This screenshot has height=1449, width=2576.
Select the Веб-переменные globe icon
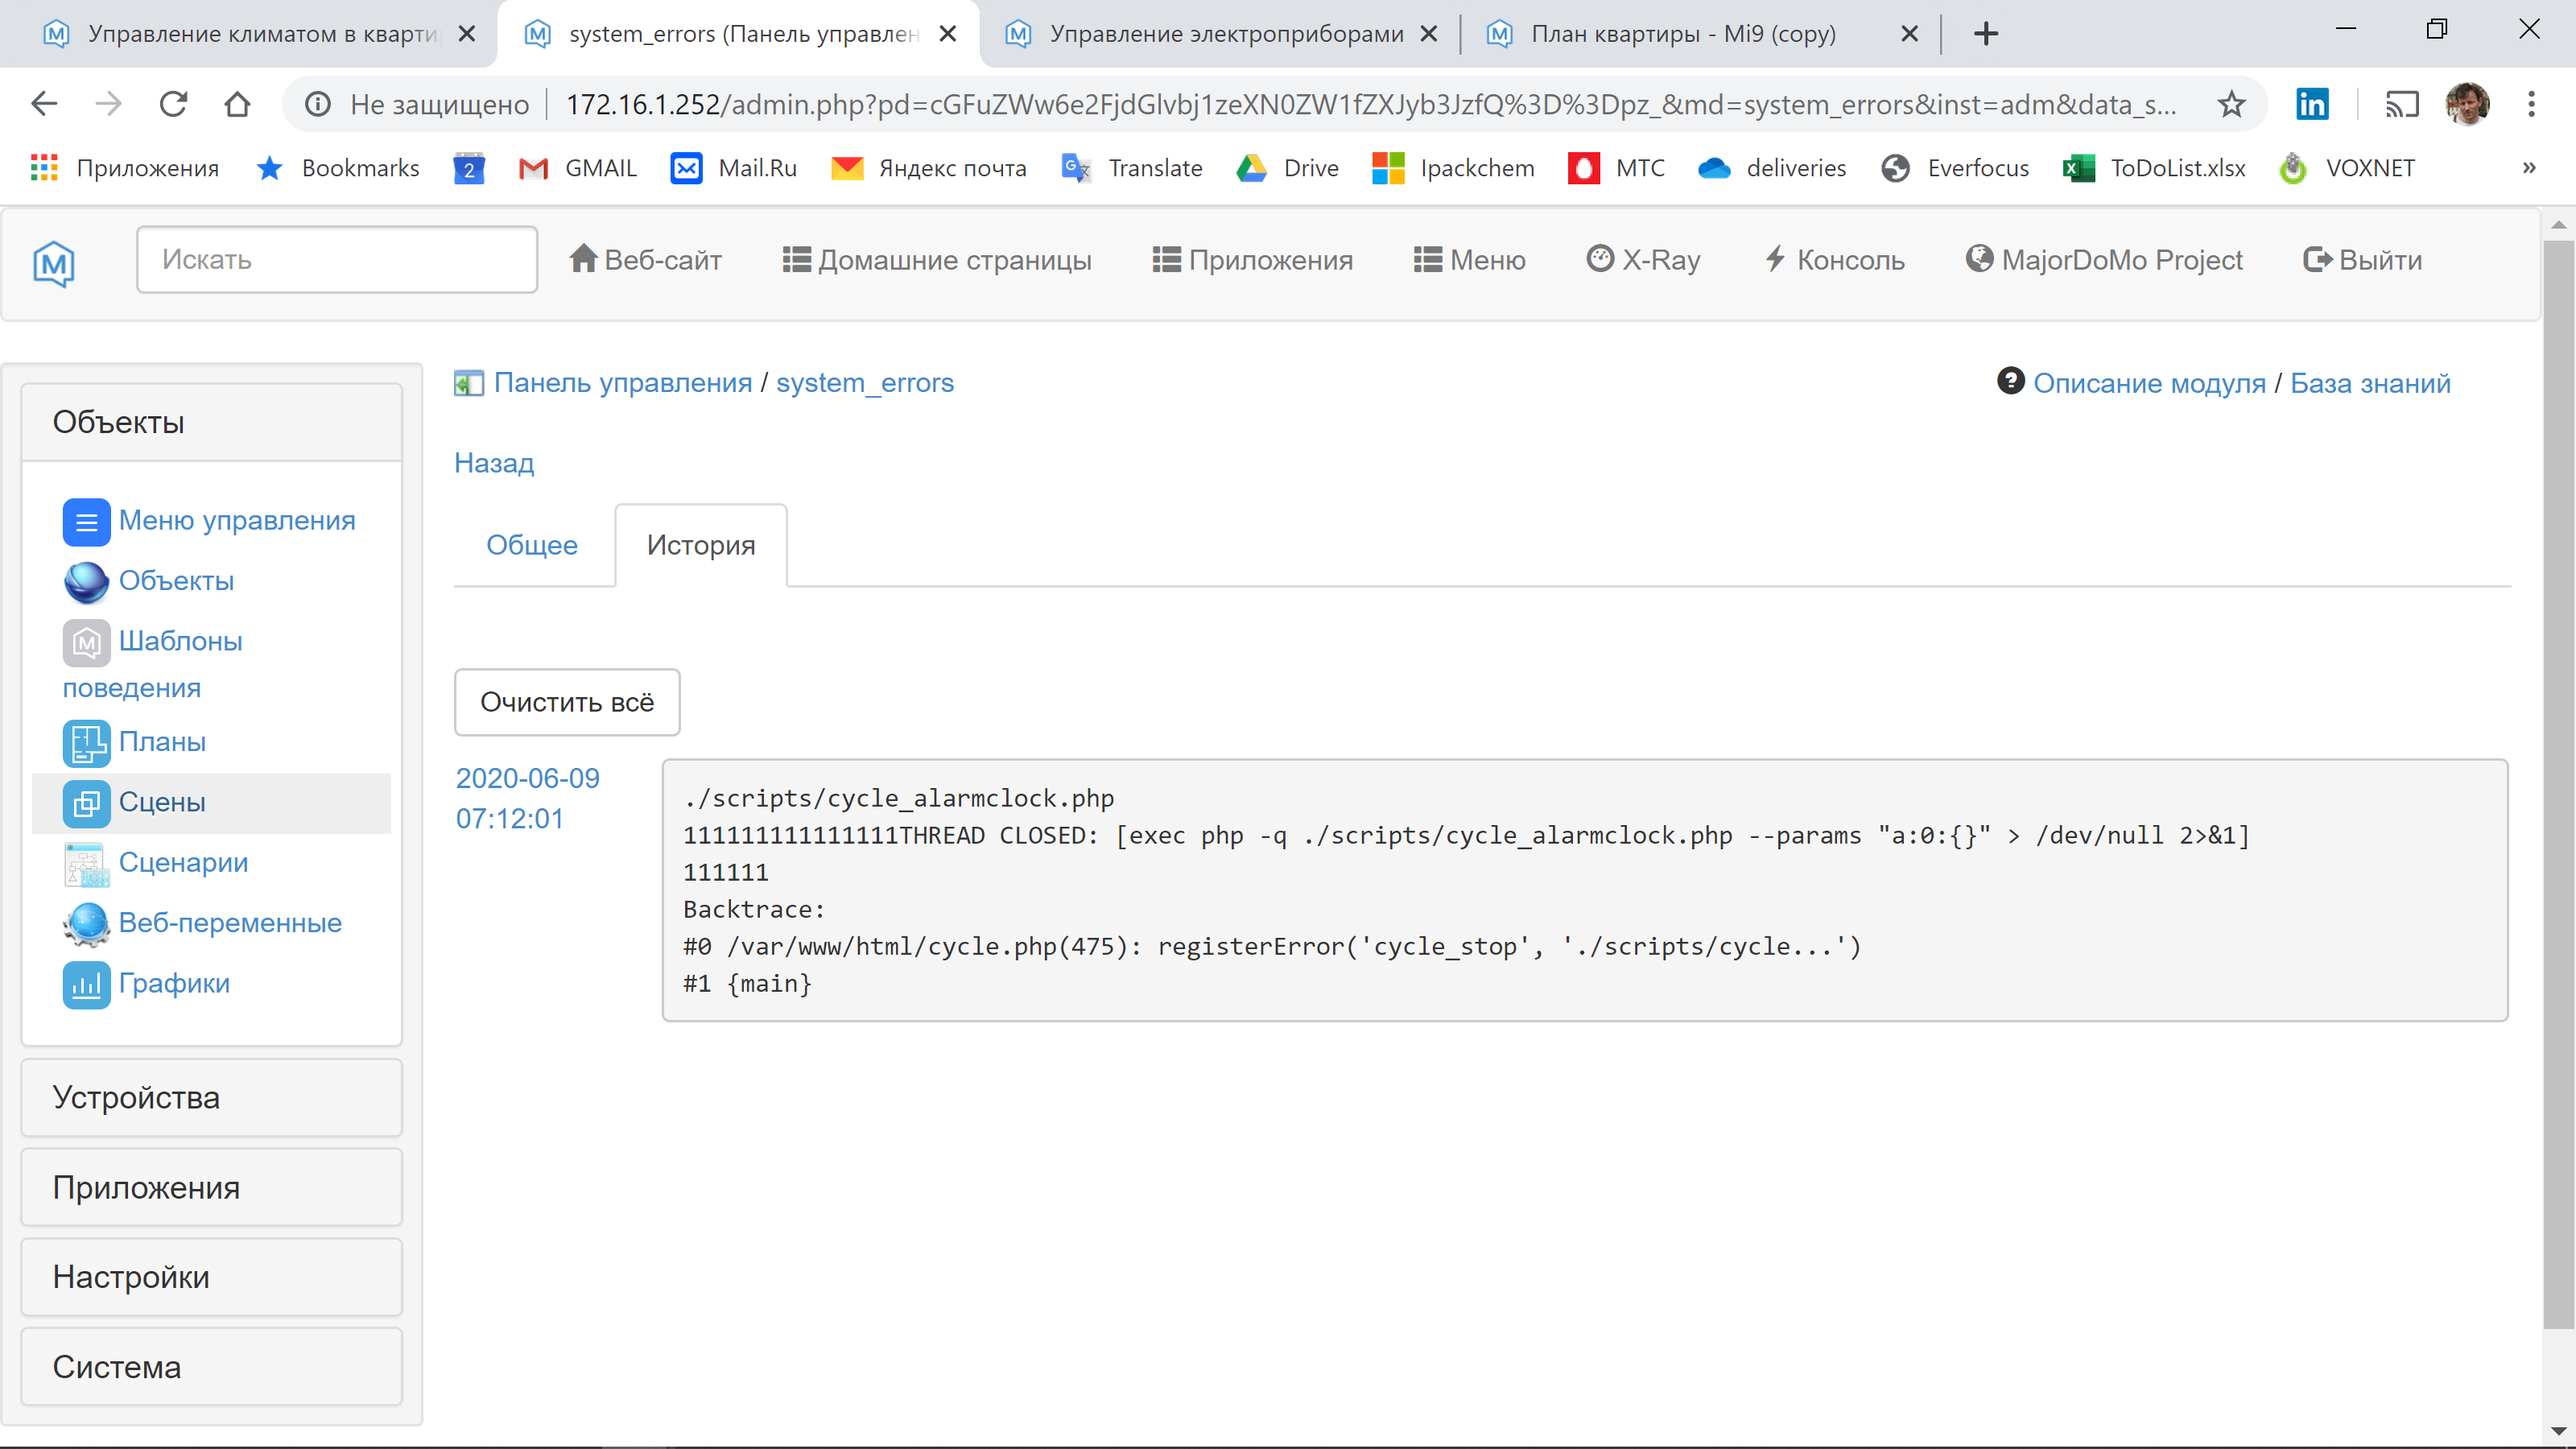coord(86,923)
